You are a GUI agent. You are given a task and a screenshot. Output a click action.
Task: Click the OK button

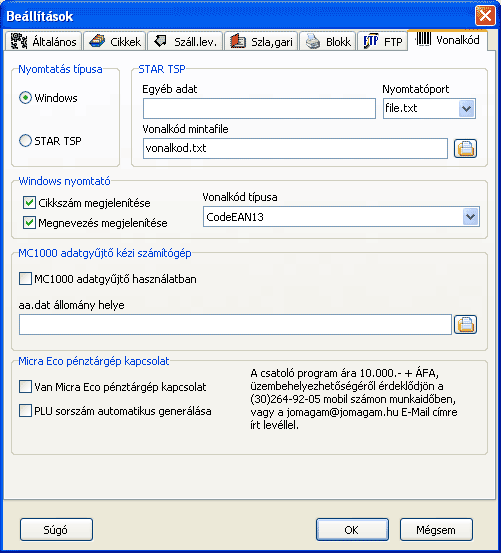352,529
